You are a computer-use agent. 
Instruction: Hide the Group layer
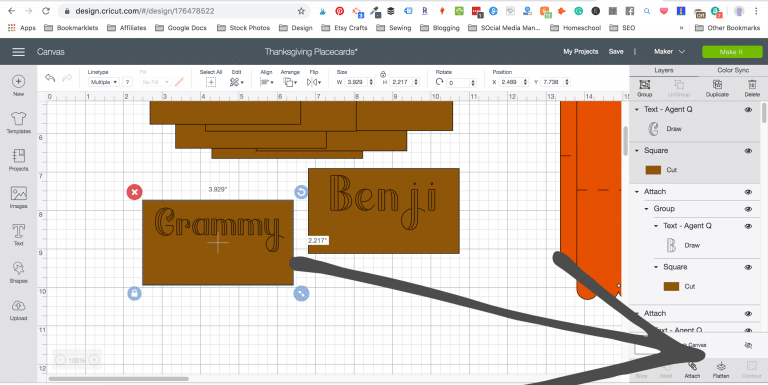click(748, 209)
